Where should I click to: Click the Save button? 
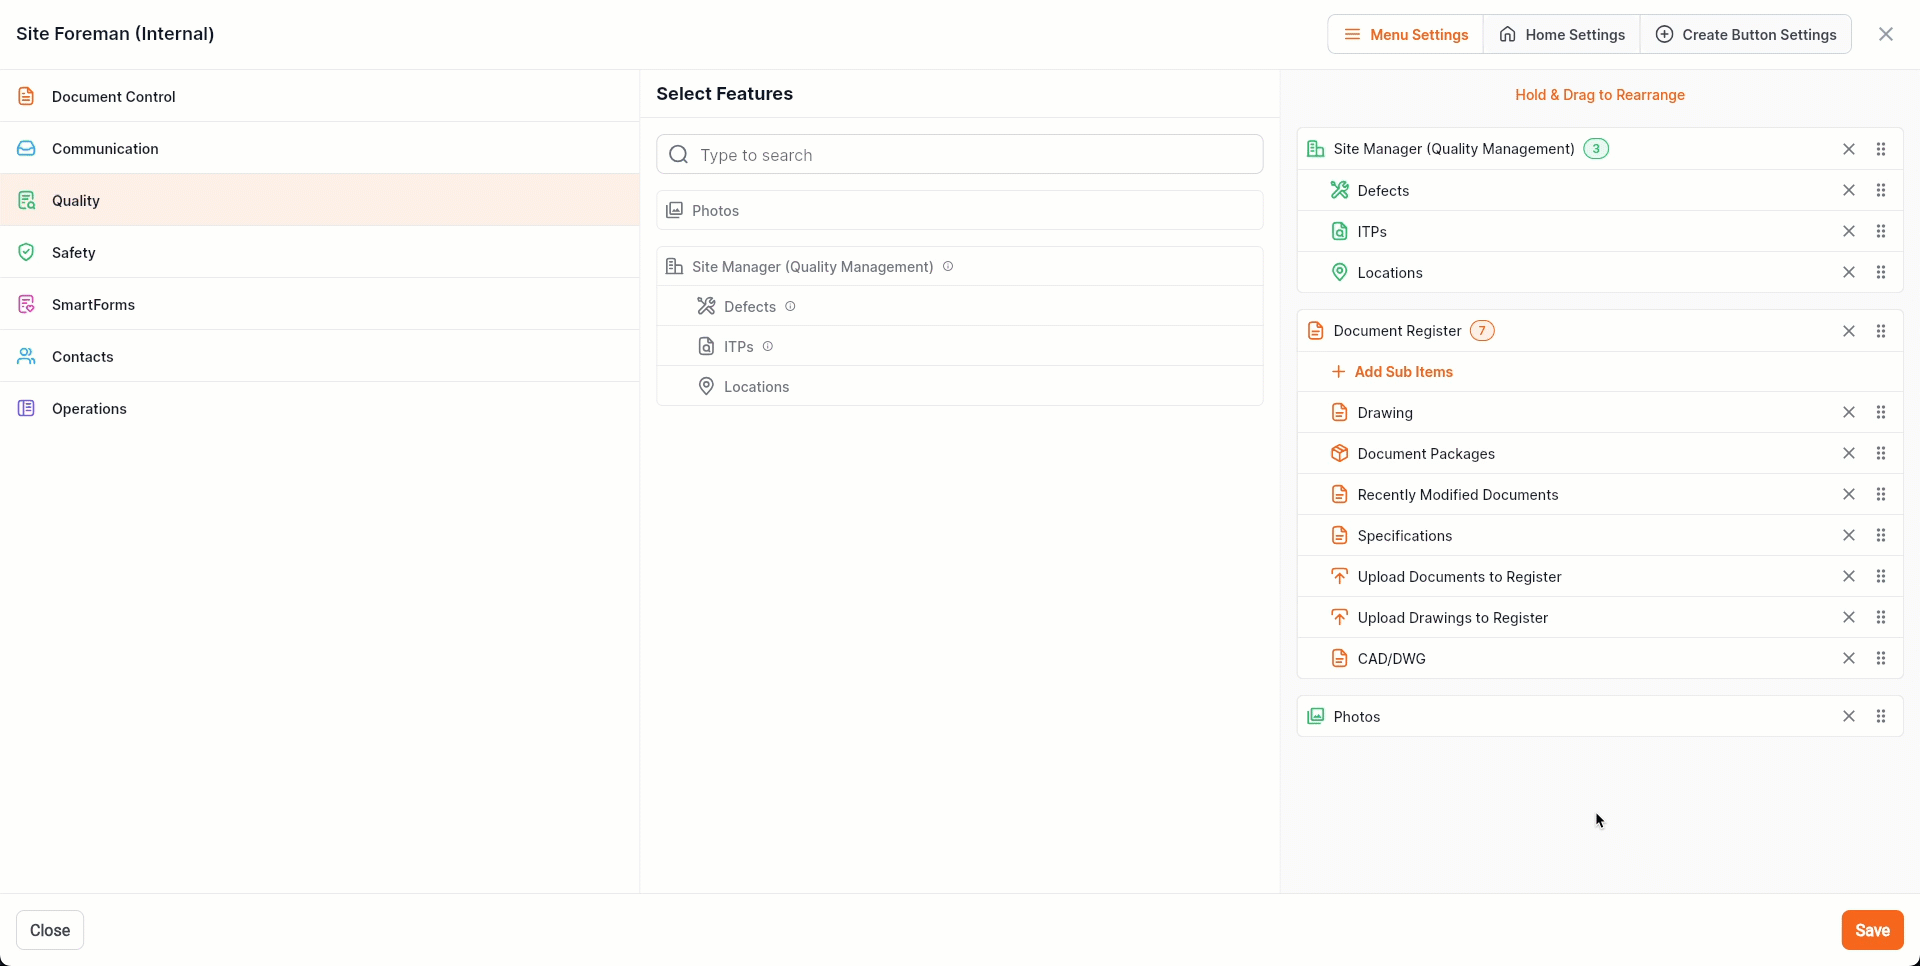point(1871,930)
